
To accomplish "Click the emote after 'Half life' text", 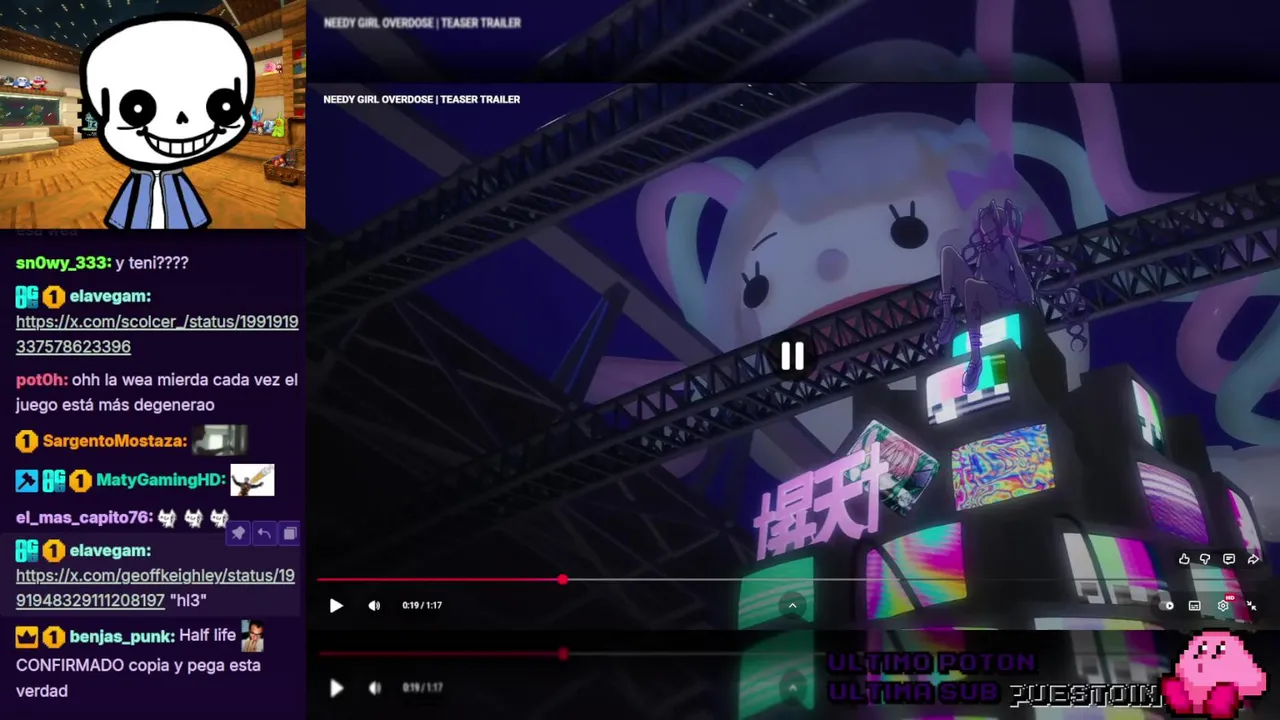I will click(x=252, y=635).
